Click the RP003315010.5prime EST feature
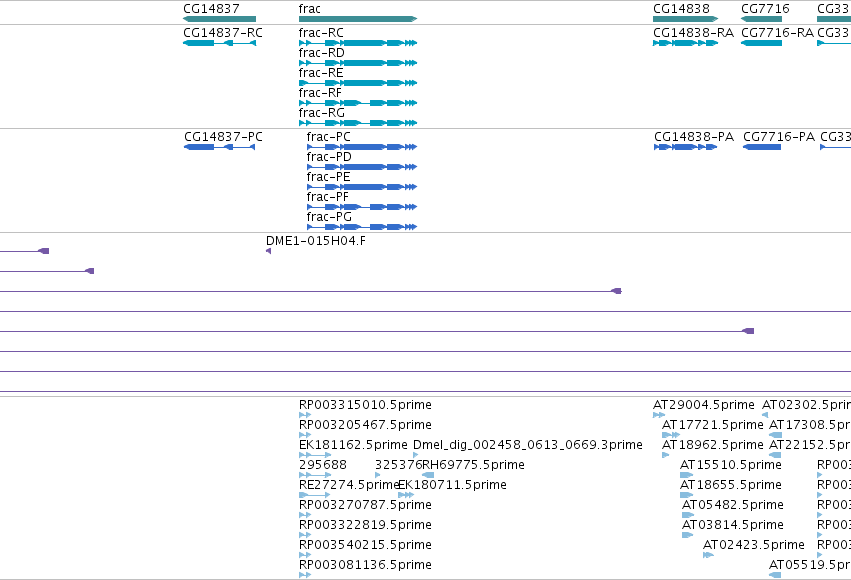 click(305, 415)
